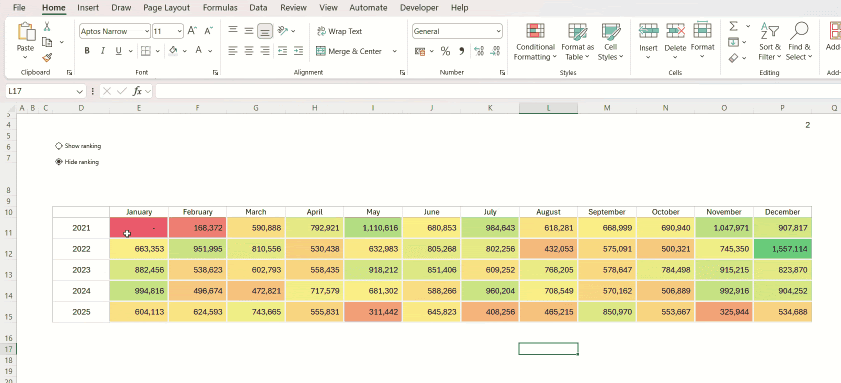Click Decrease Indent icon
Image resolution: width=841 pixels, height=383 pixels.
pyautogui.click(x=283, y=51)
